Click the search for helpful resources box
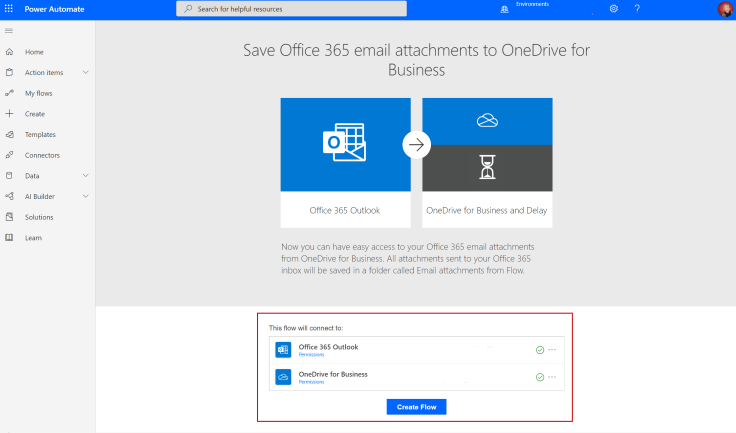 coord(292,9)
